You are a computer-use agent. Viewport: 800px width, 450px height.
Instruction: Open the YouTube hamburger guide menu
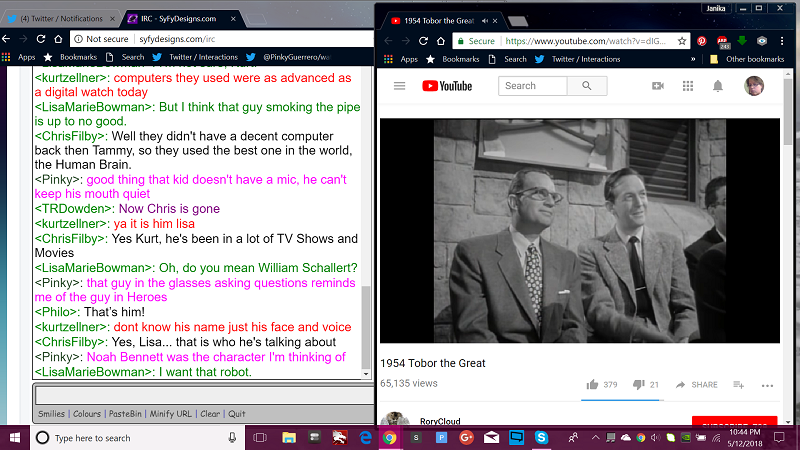coord(399,86)
